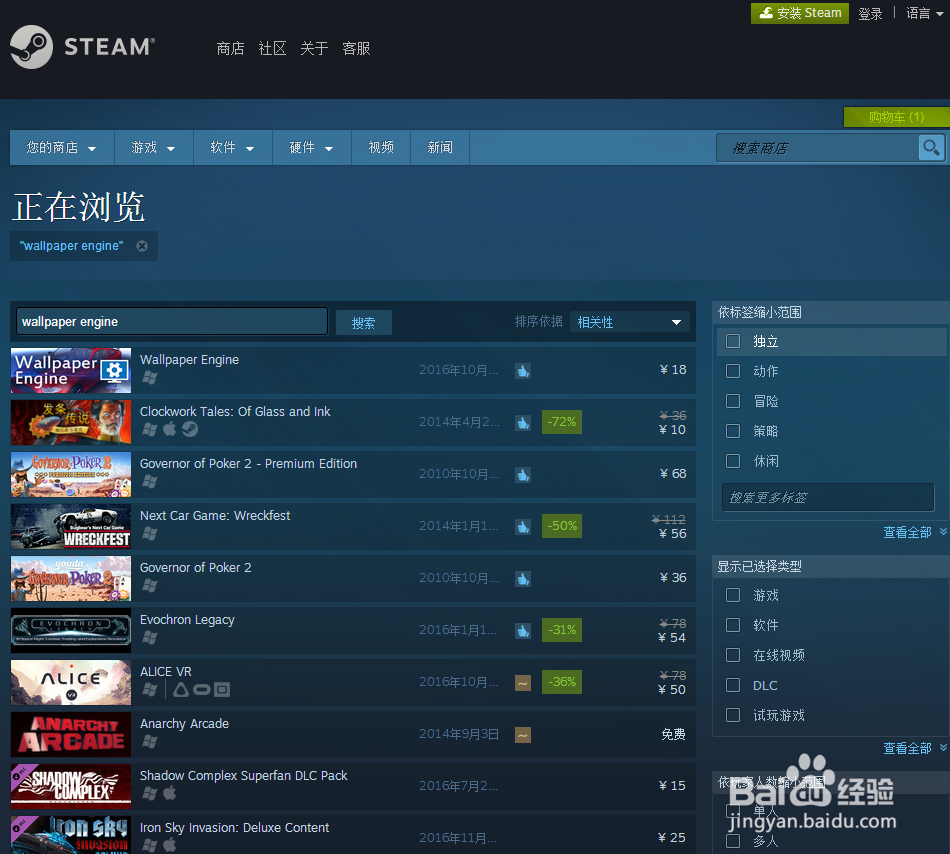The image size is (950, 854).
Task: Open the Governor of Poker 2 title link
Action: tap(196, 568)
